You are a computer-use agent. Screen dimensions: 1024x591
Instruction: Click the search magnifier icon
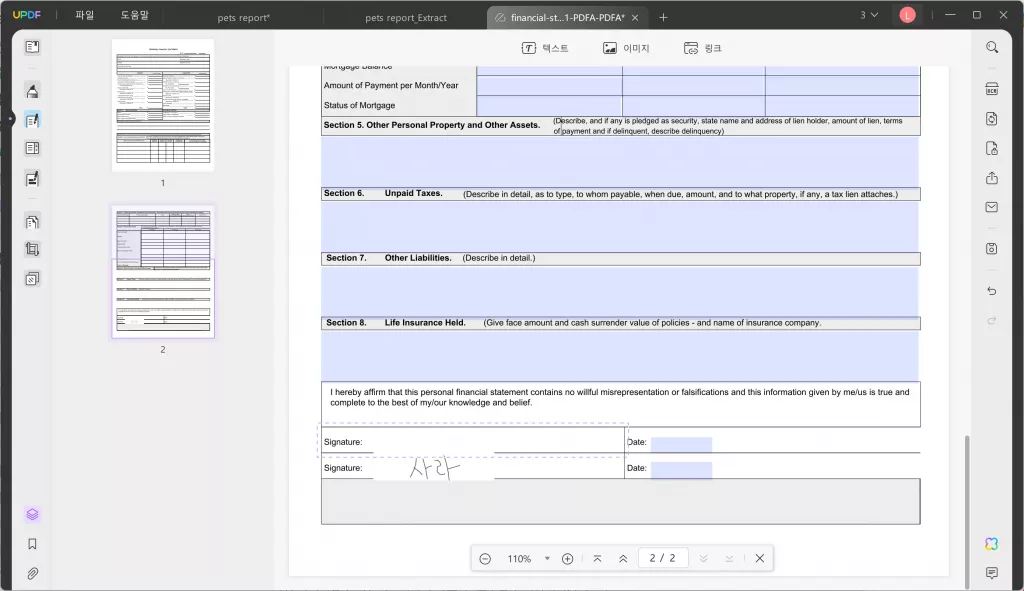992,47
